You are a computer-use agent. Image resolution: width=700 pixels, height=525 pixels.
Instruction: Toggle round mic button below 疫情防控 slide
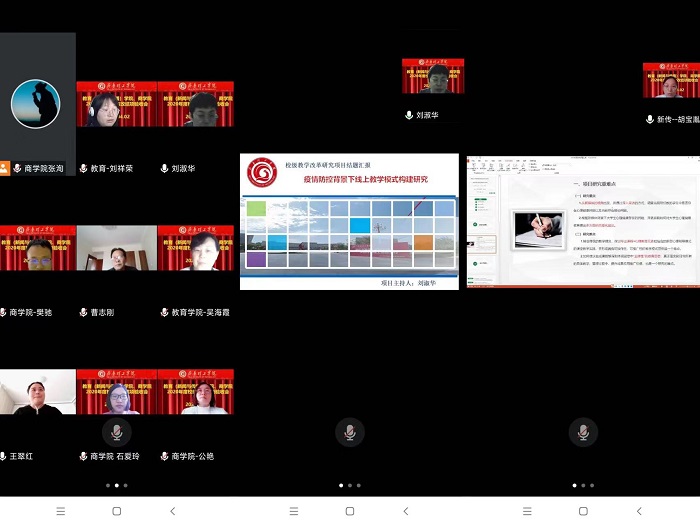(349, 432)
